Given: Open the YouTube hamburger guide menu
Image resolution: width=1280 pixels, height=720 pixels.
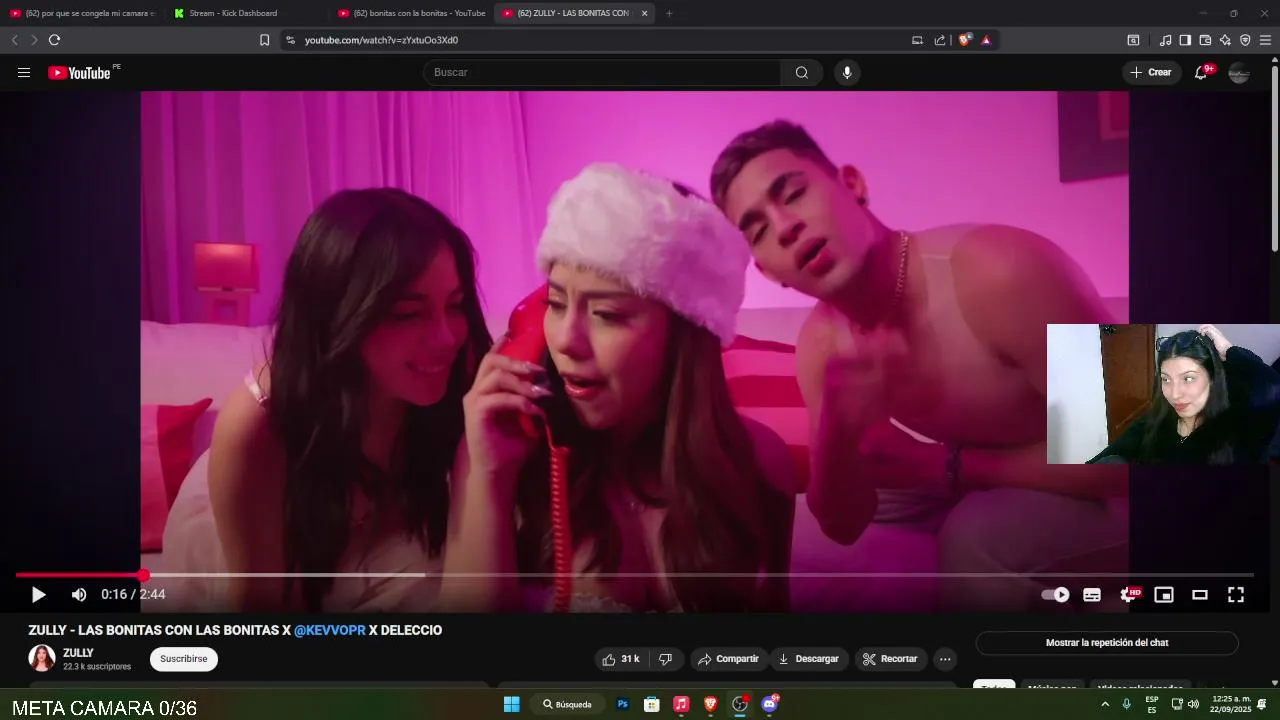Looking at the screenshot, I should pyautogui.click(x=24, y=72).
